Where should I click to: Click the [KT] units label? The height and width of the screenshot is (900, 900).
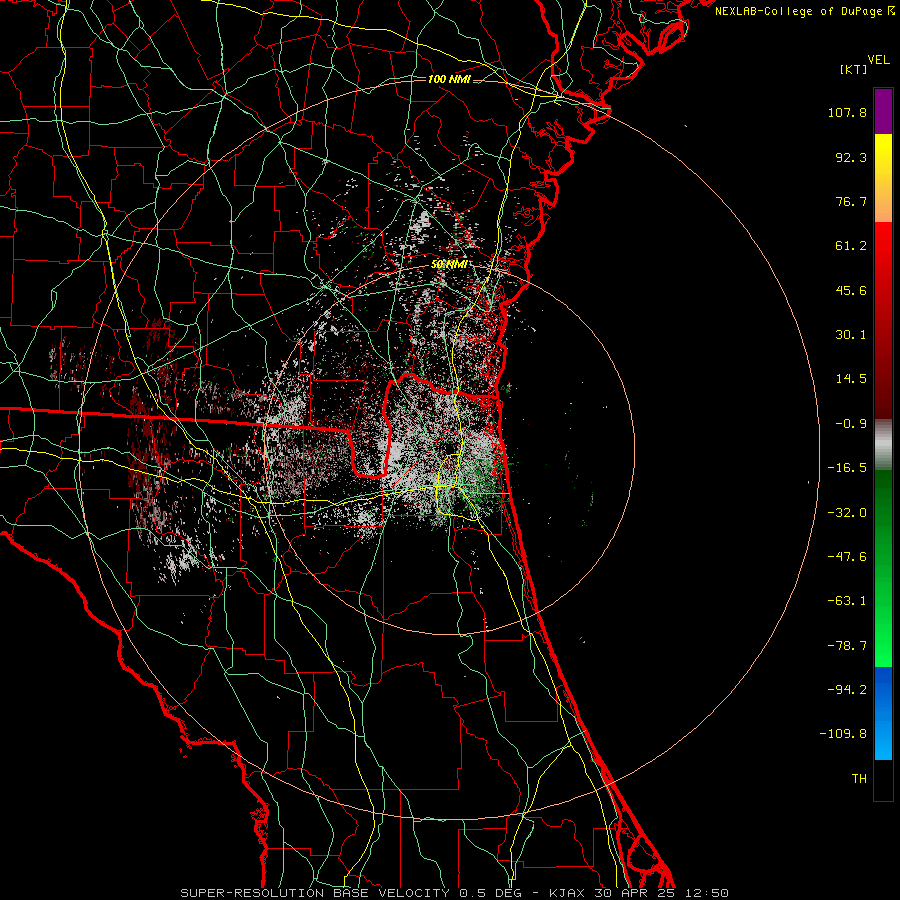(x=853, y=69)
